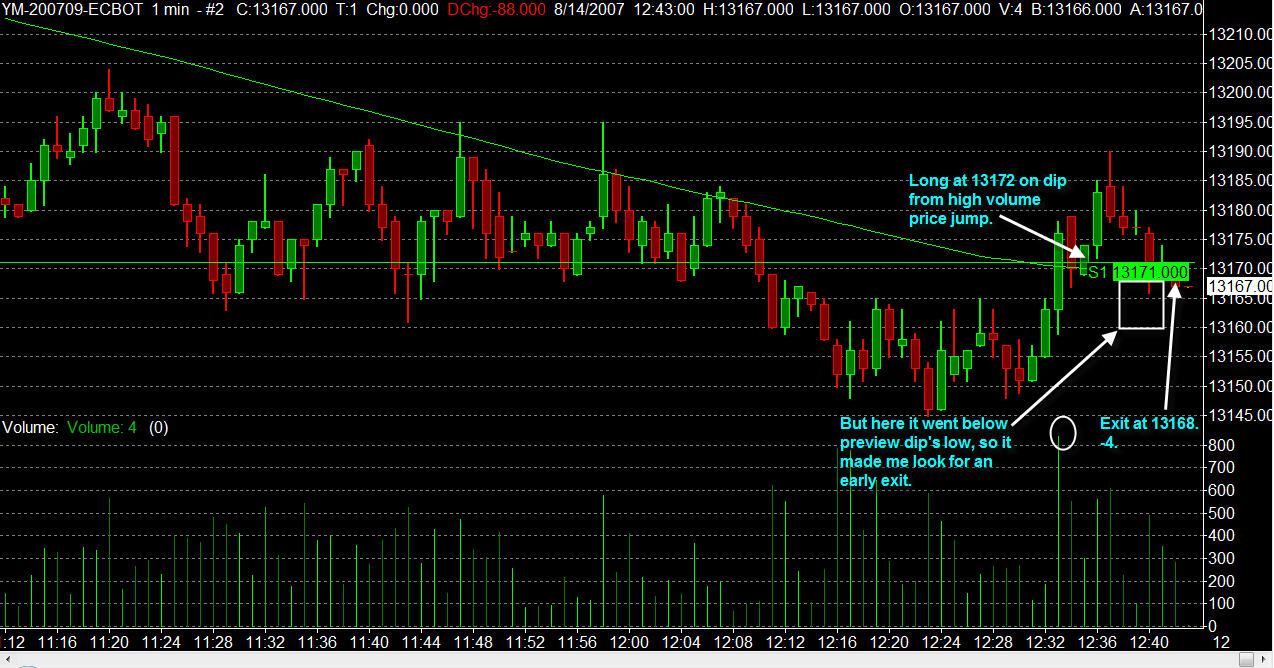The width and height of the screenshot is (1274, 668).
Task: Click the 'A:13167.0' ask value
Action: 1166,9
